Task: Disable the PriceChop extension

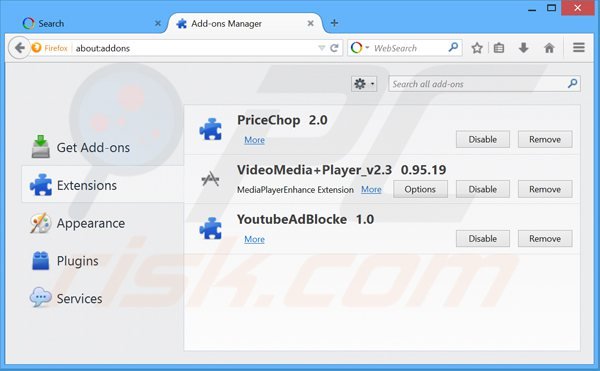Action: (x=483, y=139)
